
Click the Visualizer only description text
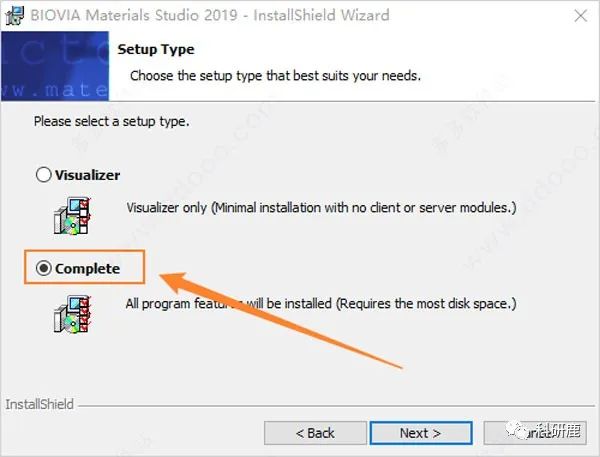coord(321,208)
